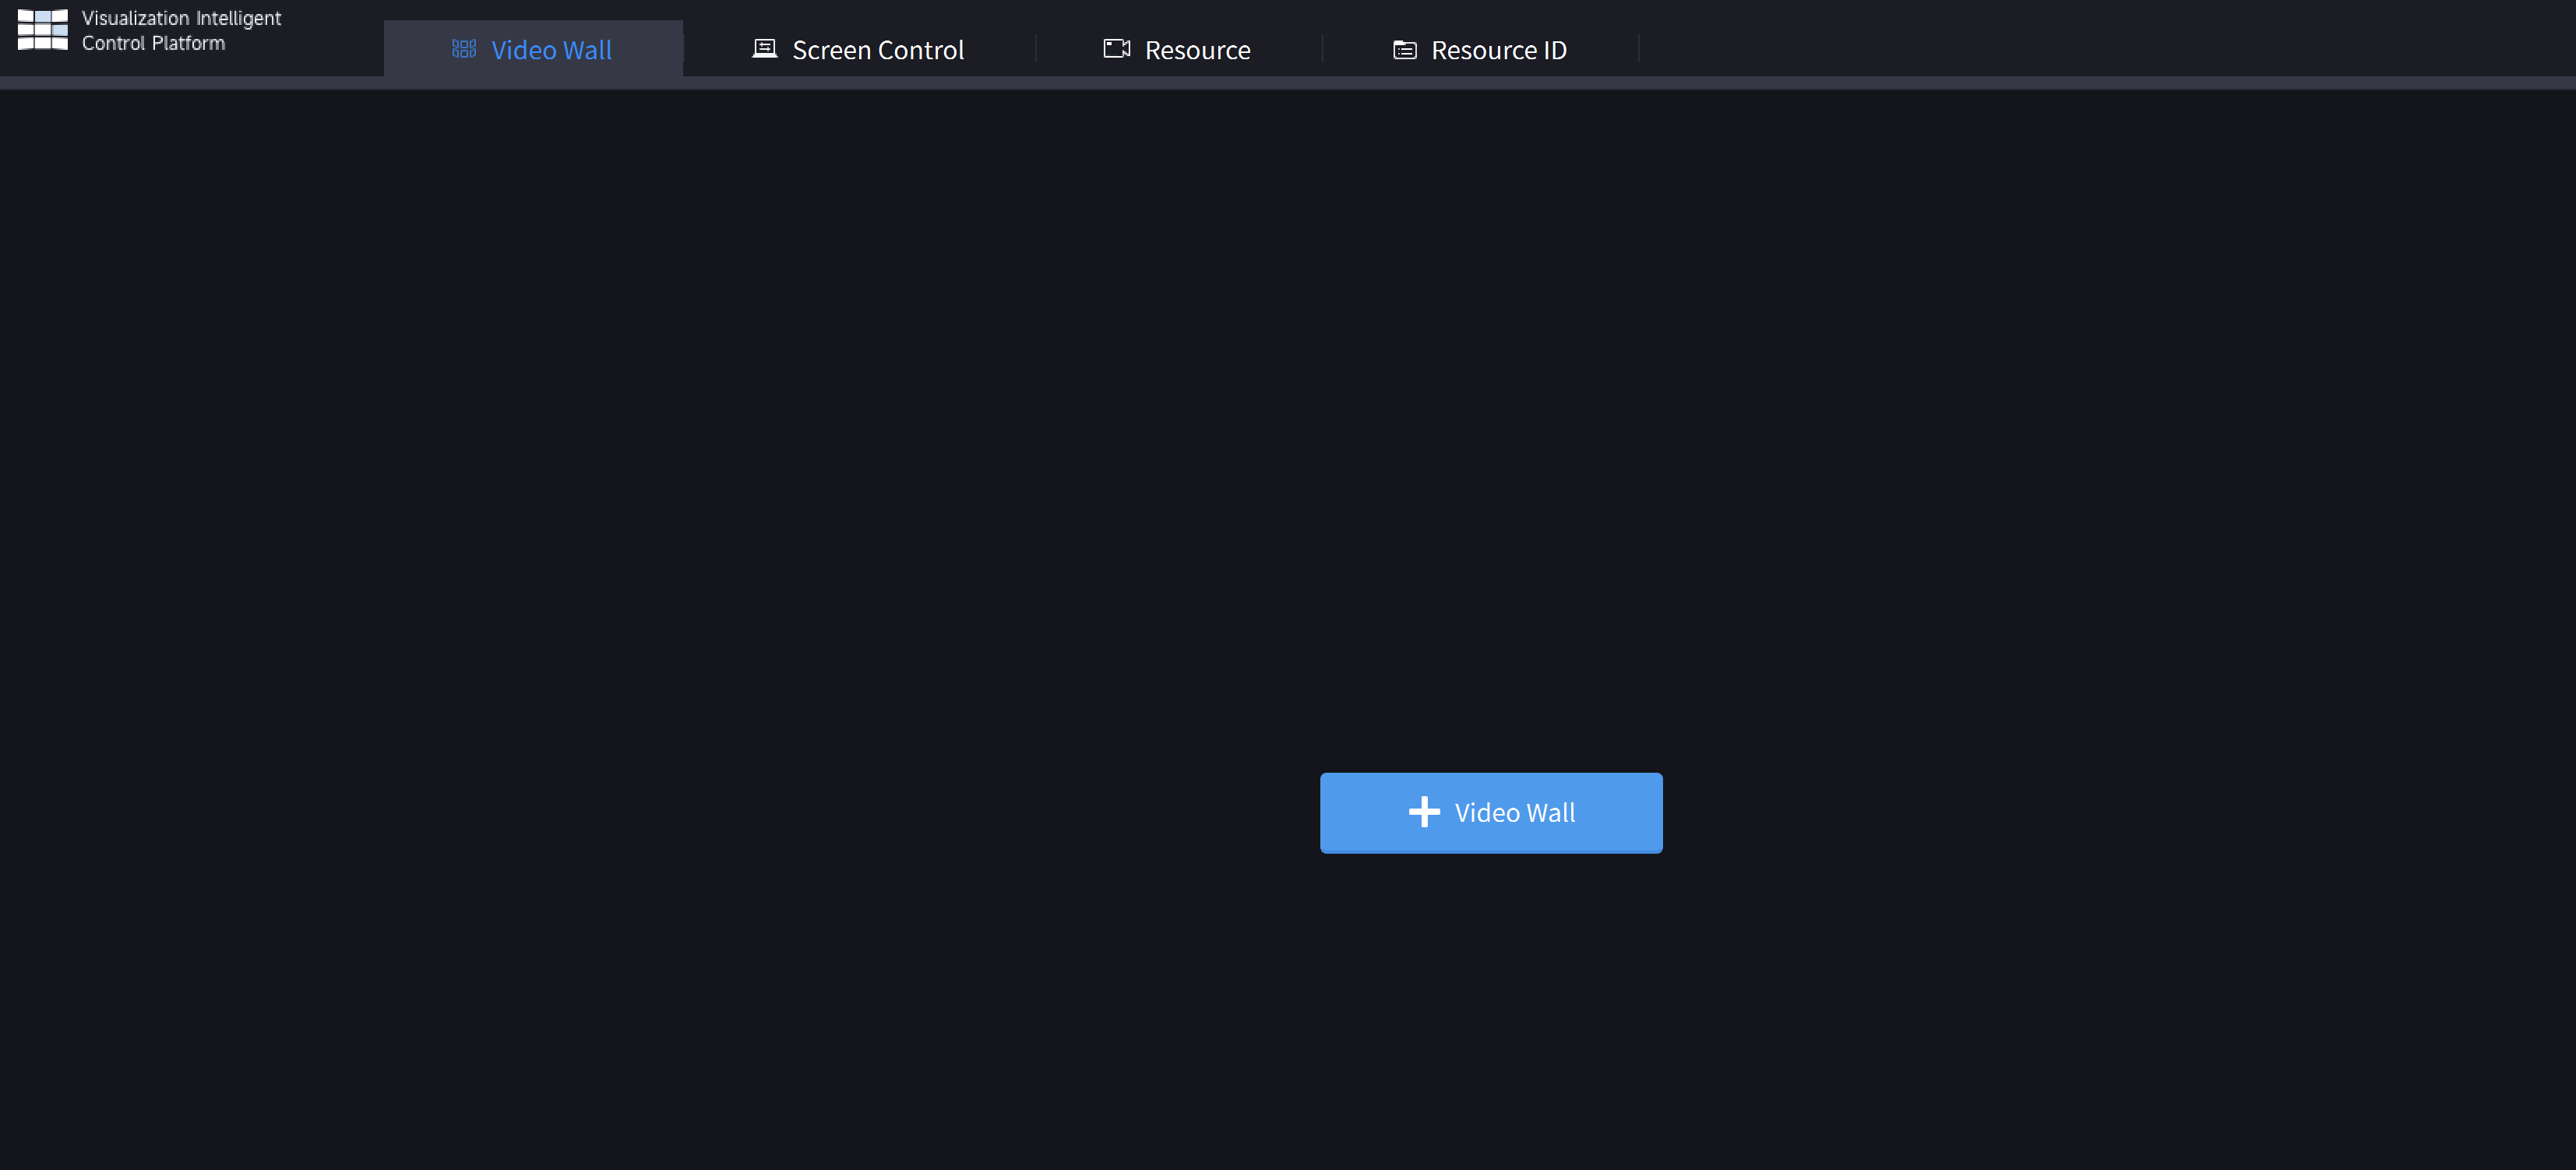Click the Visualization Intelligent Control Platform title

[181, 30]
